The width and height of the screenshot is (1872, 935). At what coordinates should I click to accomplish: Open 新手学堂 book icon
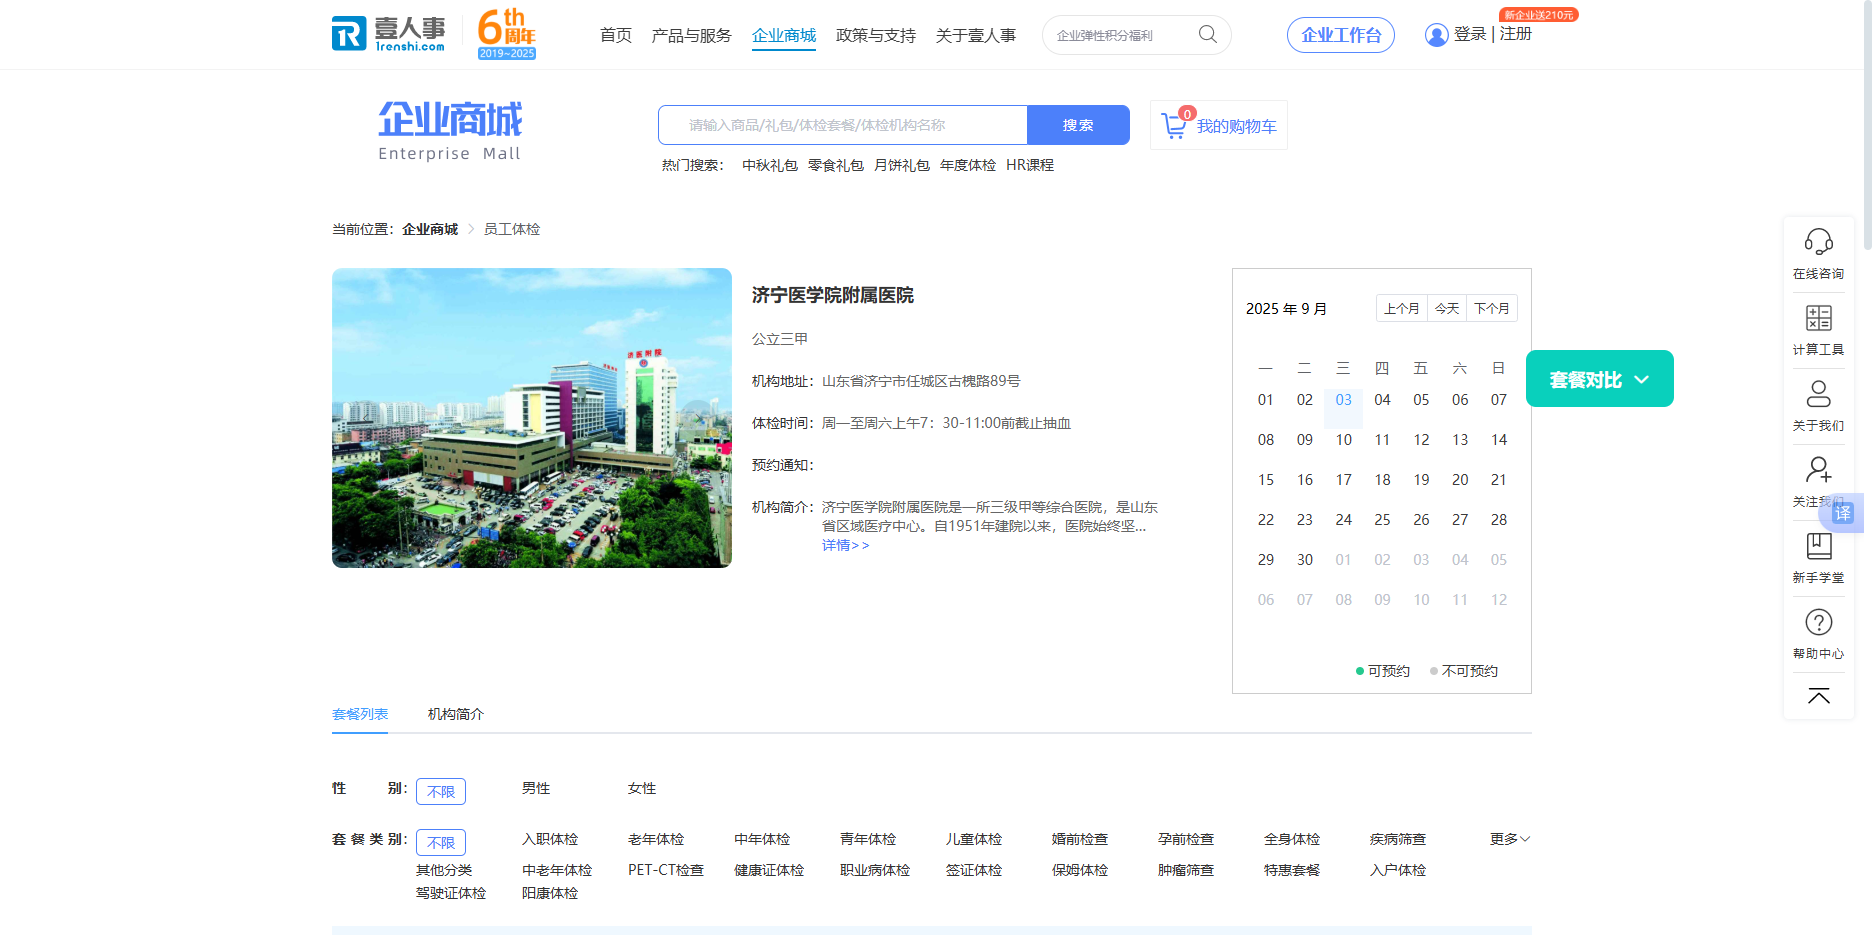[x=1818, y=546]
